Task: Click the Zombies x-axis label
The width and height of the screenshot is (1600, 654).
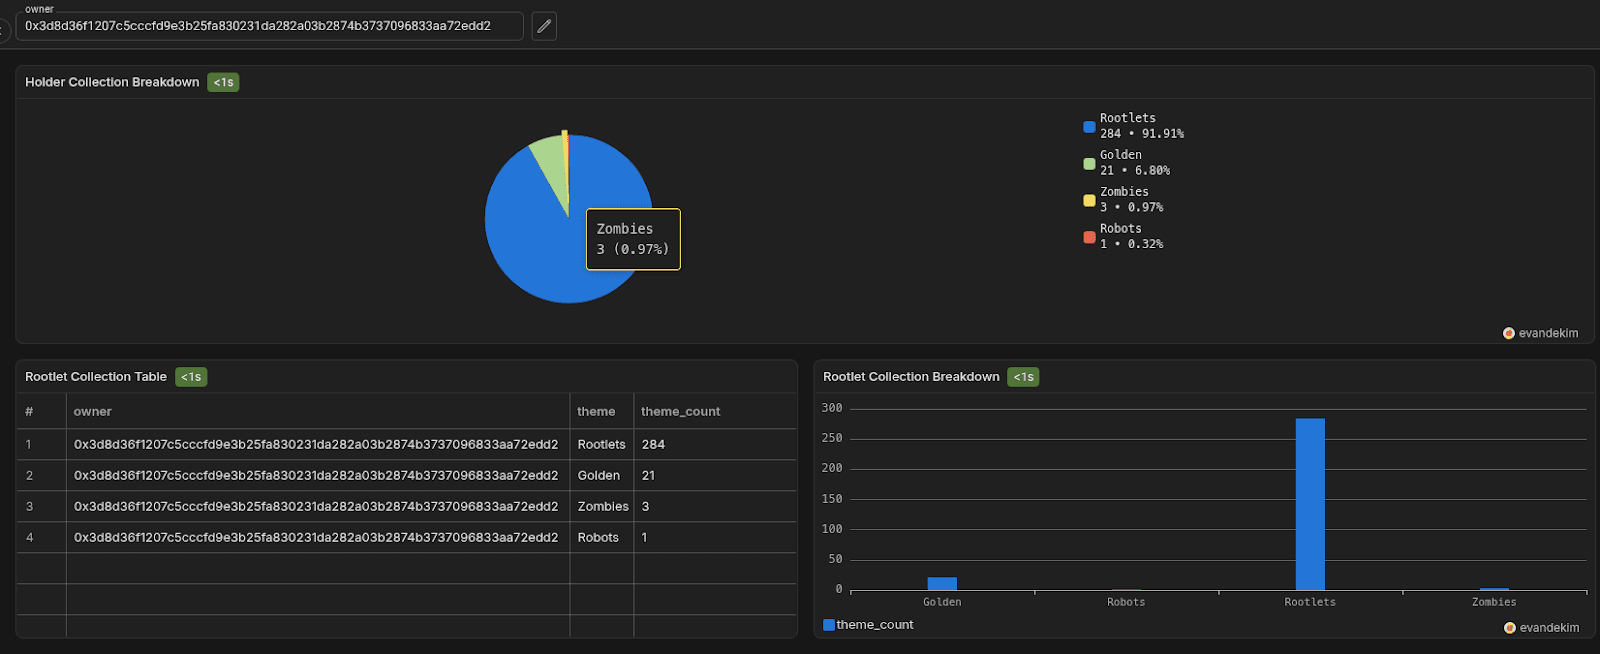Action: 1494,602
